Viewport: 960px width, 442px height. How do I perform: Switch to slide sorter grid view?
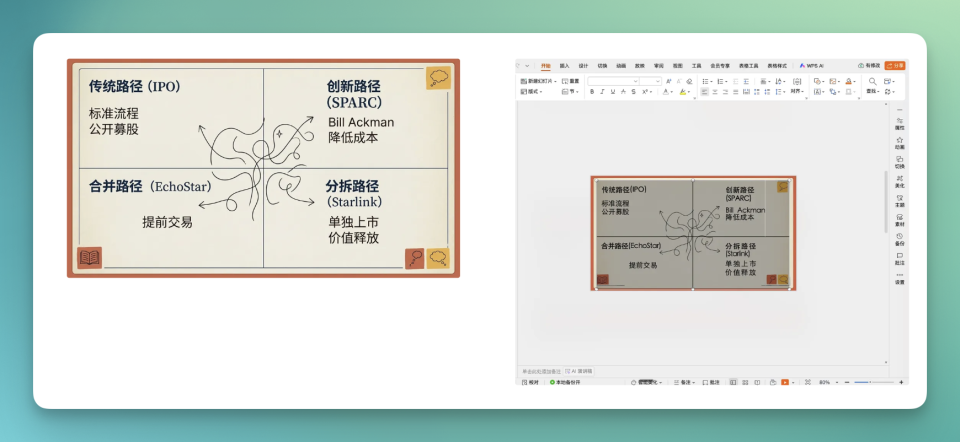pos(745,382)
